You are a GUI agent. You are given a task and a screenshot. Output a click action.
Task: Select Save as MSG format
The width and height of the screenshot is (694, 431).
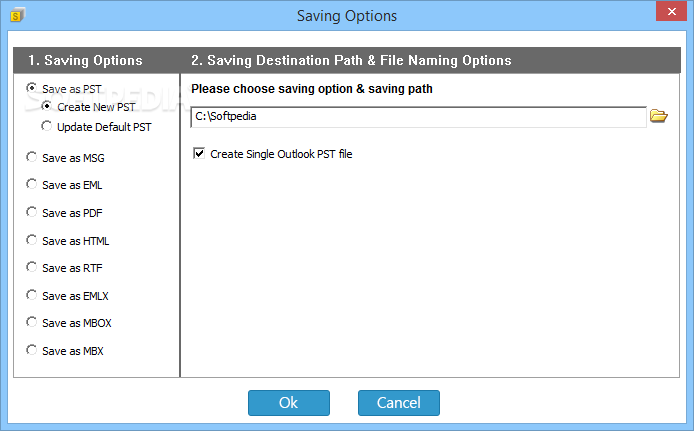32,157
